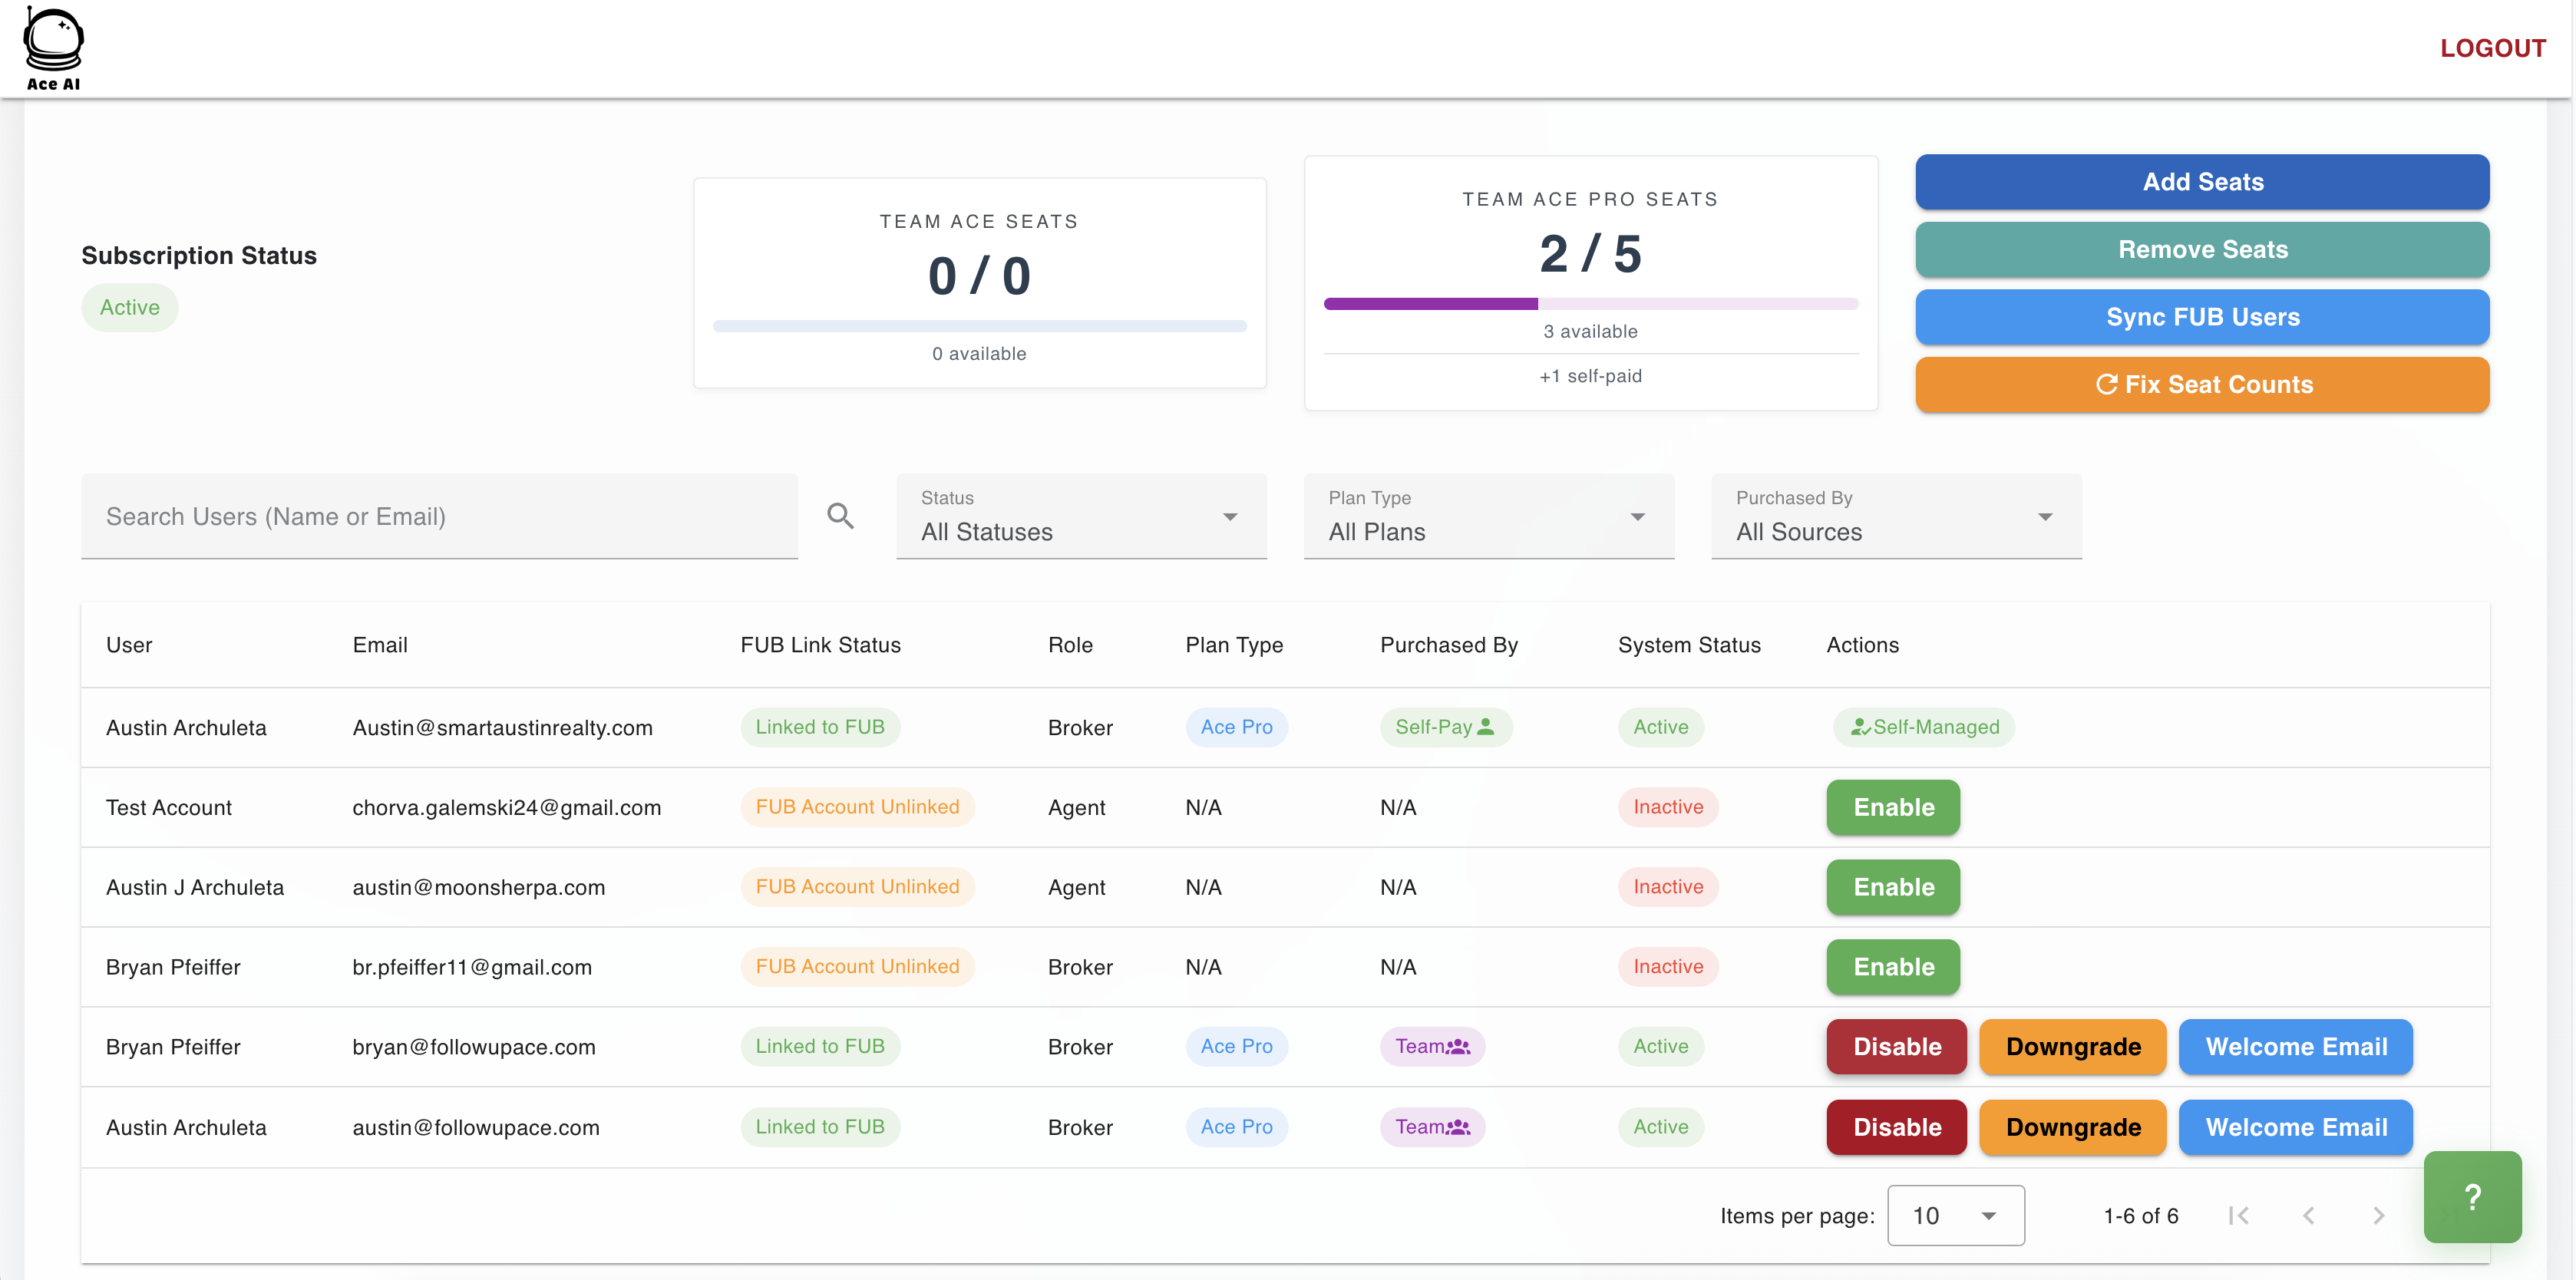Open the Purchased By sources dropdown
This screenshot has height=1280, width=2576.
1895,517
